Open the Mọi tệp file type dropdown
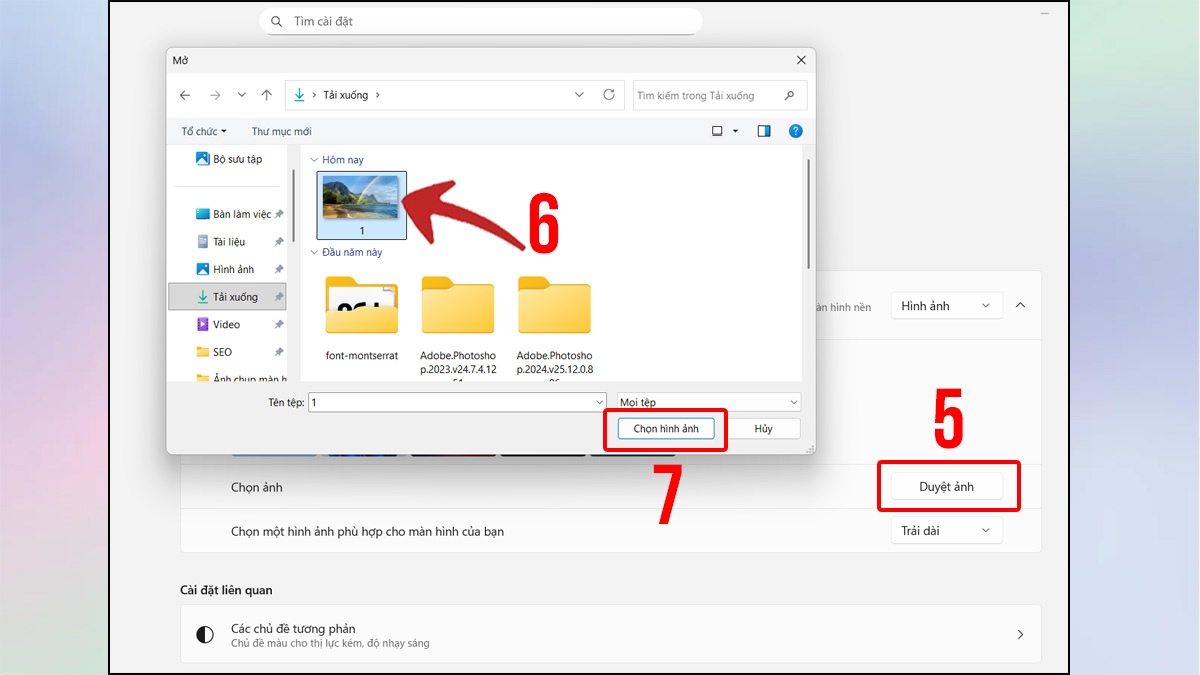The width and height of the screenshot is (1200, 675). click(x=709, y=402)
